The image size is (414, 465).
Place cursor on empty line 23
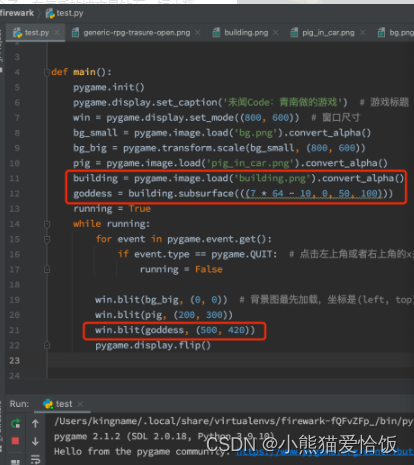pos(230,360)
